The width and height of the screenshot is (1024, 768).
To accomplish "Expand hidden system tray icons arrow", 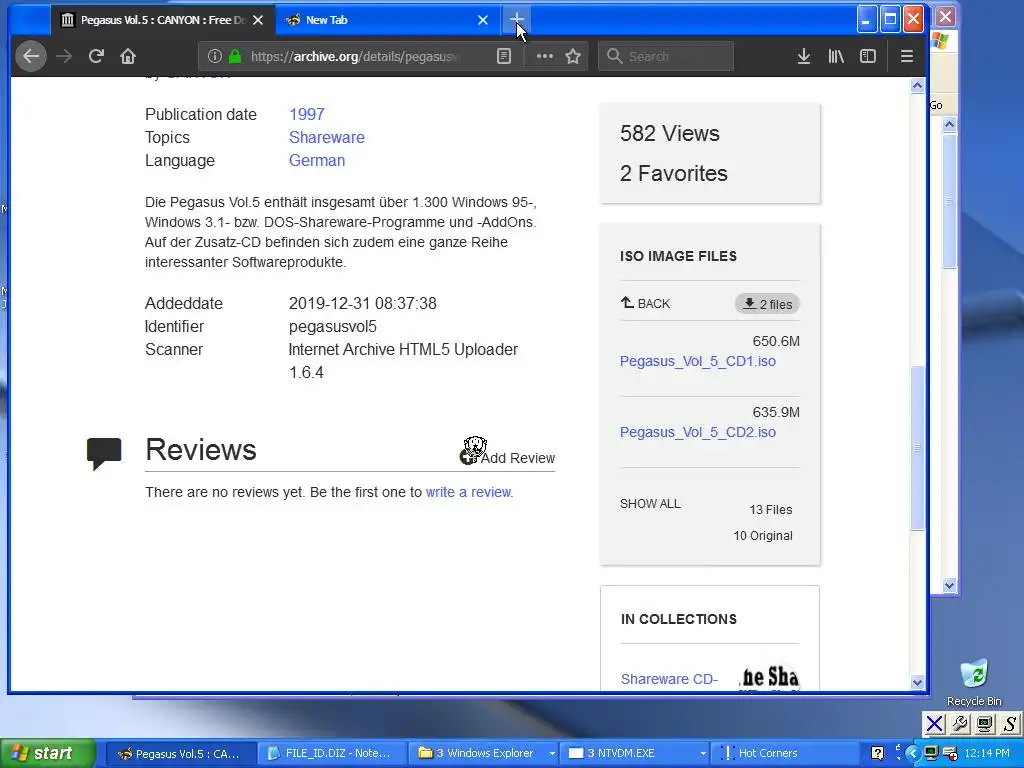I will pos(912,754).
